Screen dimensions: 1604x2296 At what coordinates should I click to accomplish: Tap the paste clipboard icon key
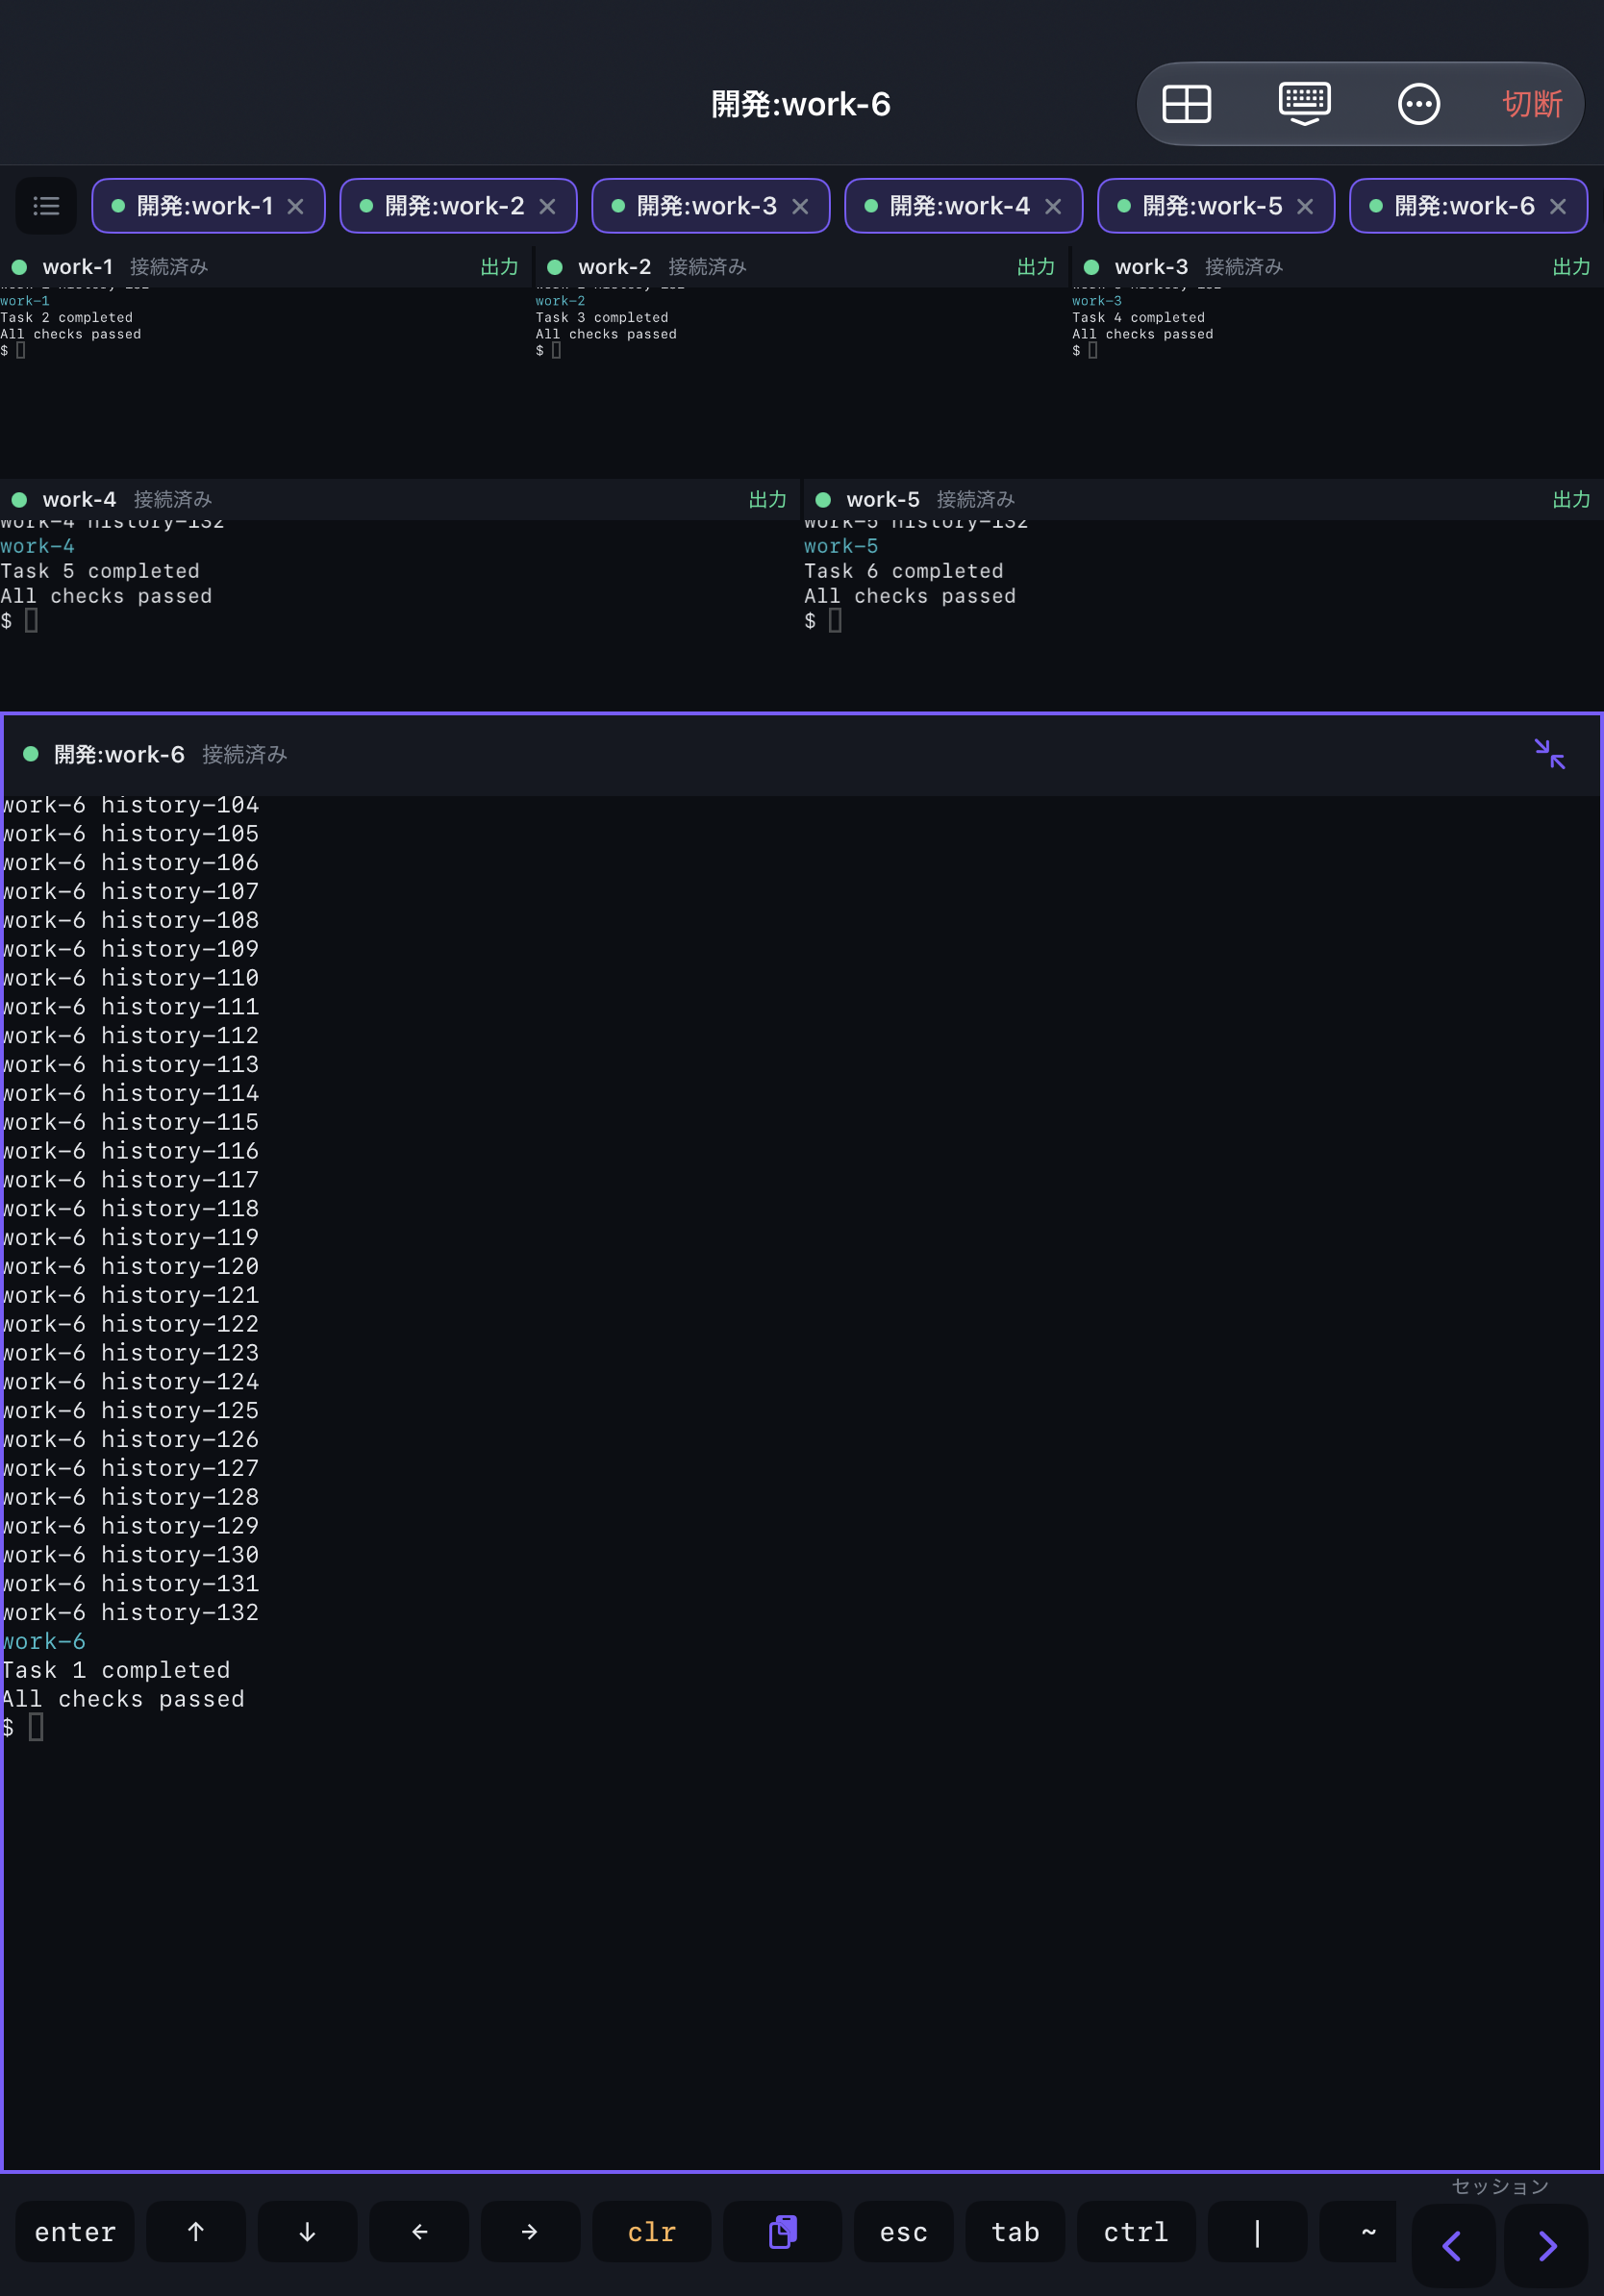[782, 2232]
